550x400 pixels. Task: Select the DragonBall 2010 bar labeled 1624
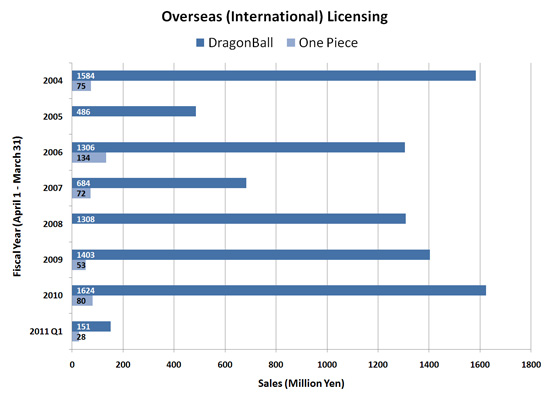[x=279, y=291]
